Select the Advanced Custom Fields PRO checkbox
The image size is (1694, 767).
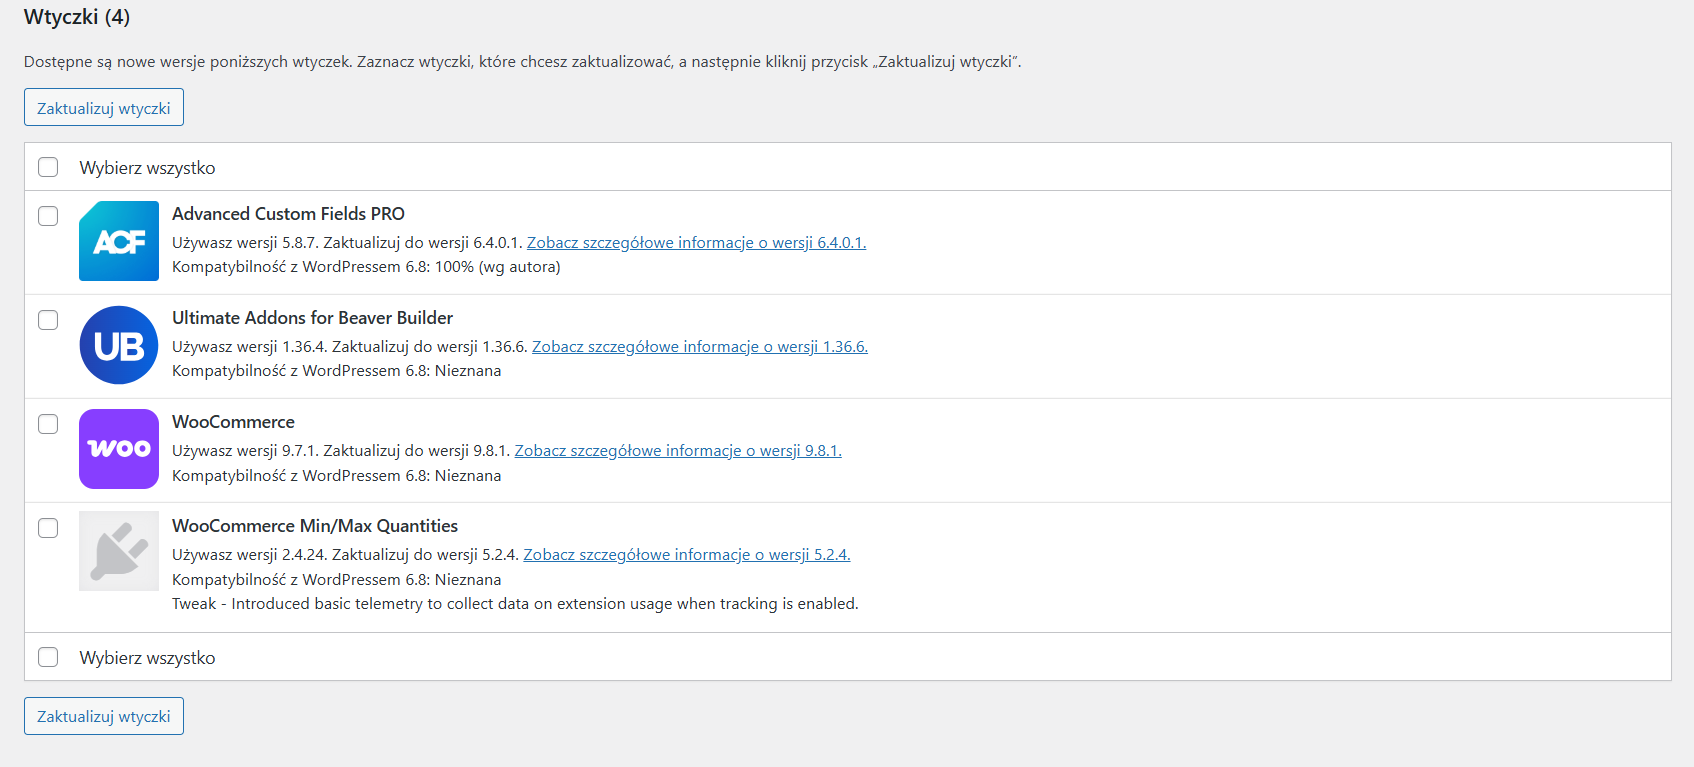48,216
